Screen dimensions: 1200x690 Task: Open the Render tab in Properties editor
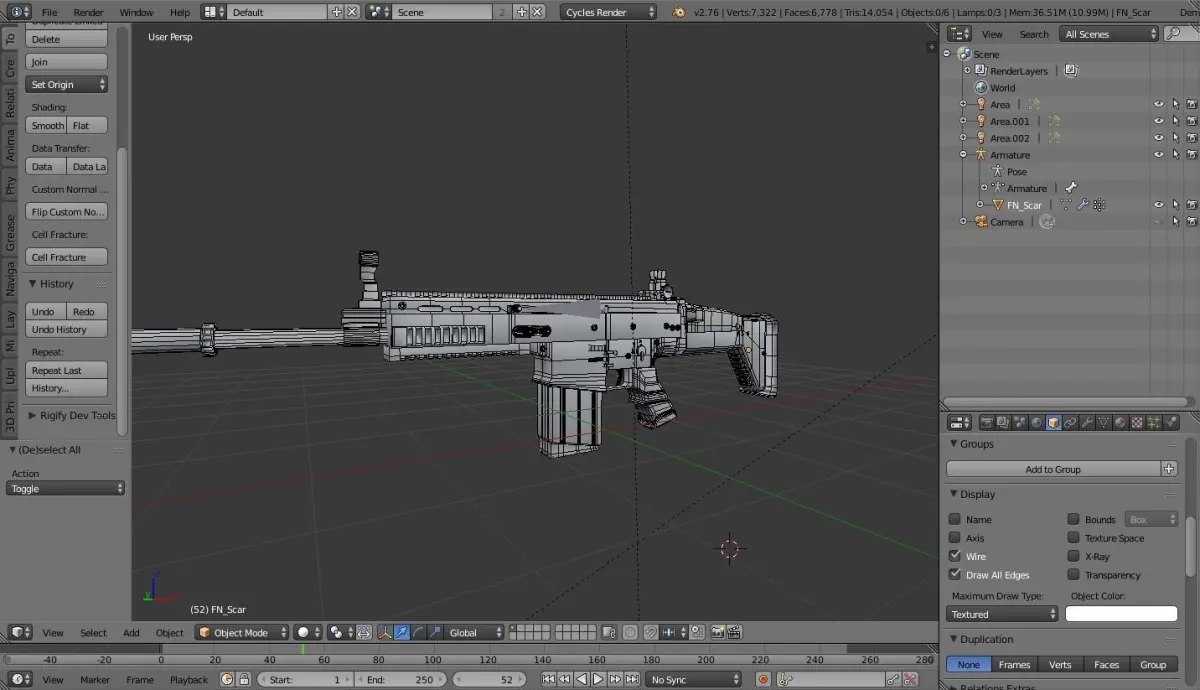click(987, 423)
